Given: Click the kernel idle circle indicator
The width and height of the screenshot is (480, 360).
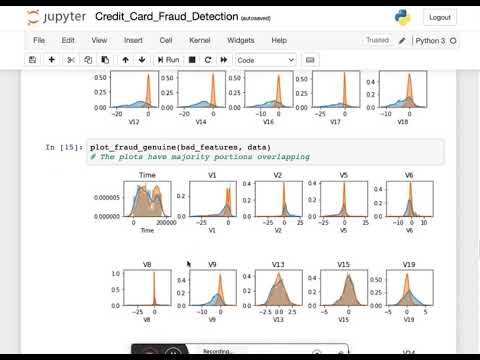Looking at the screenshot, I should click(453, 41).
